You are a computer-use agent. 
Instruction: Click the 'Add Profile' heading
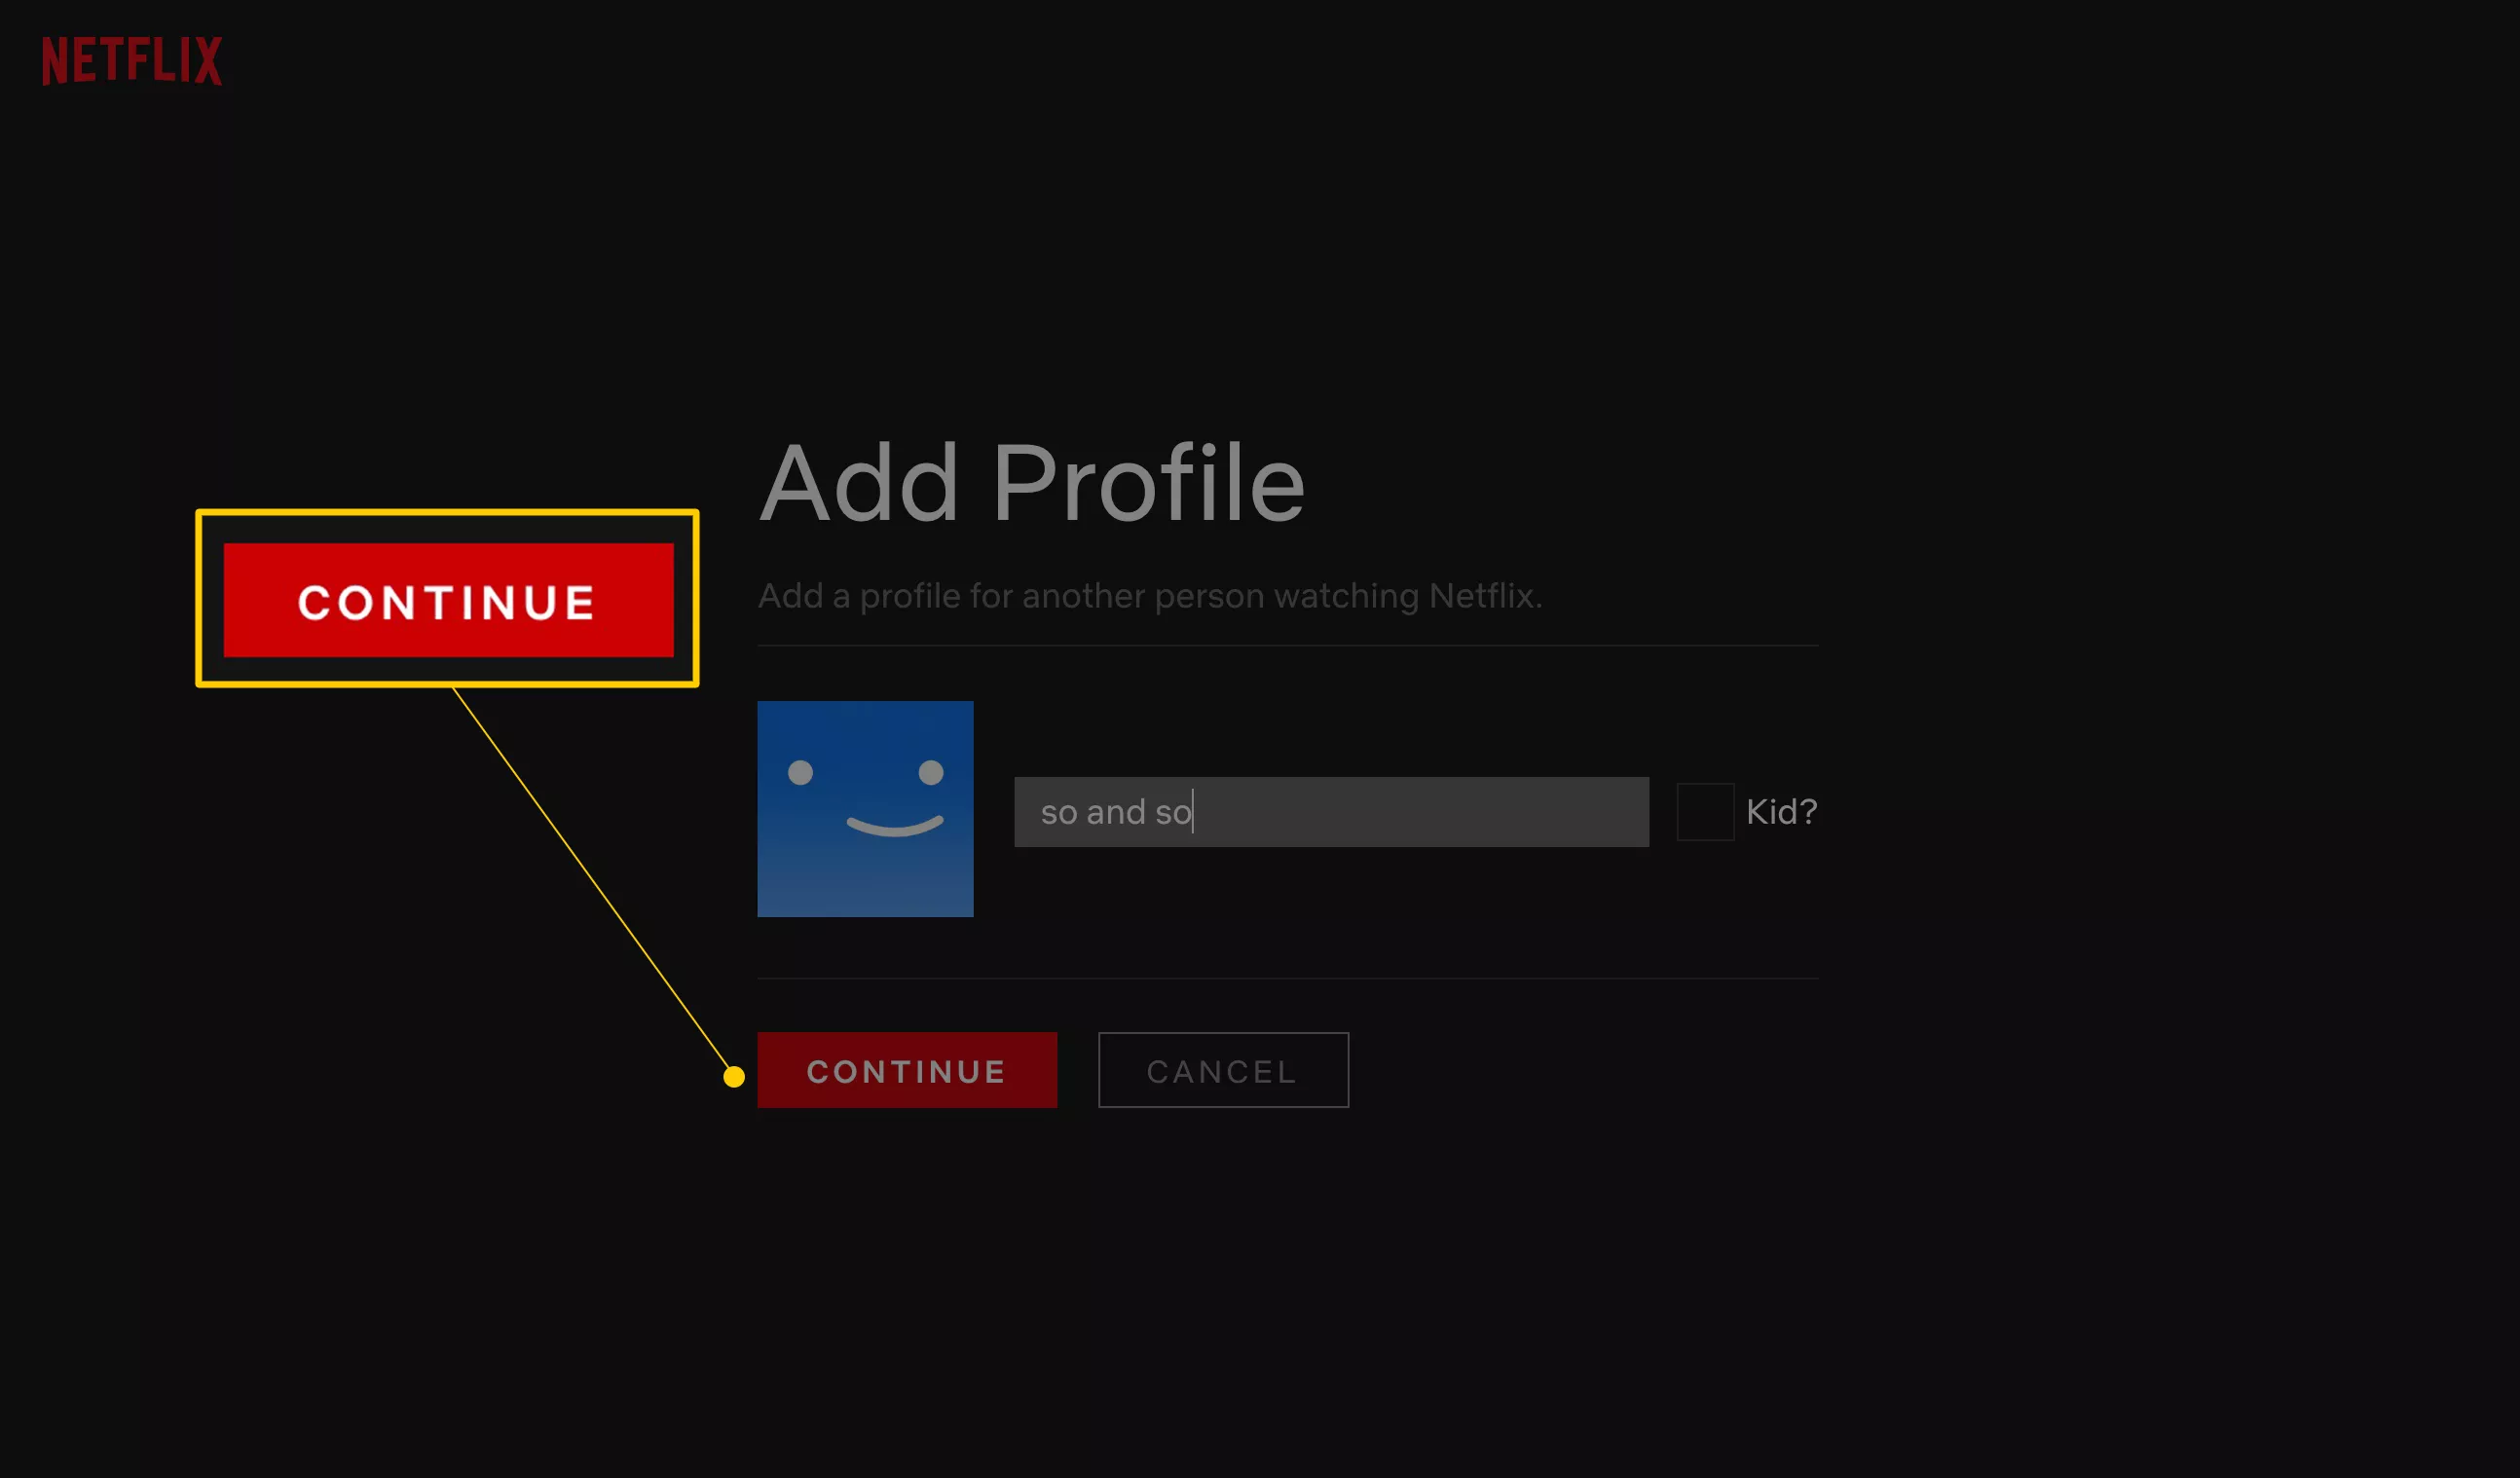click(x=1032, y=483)
